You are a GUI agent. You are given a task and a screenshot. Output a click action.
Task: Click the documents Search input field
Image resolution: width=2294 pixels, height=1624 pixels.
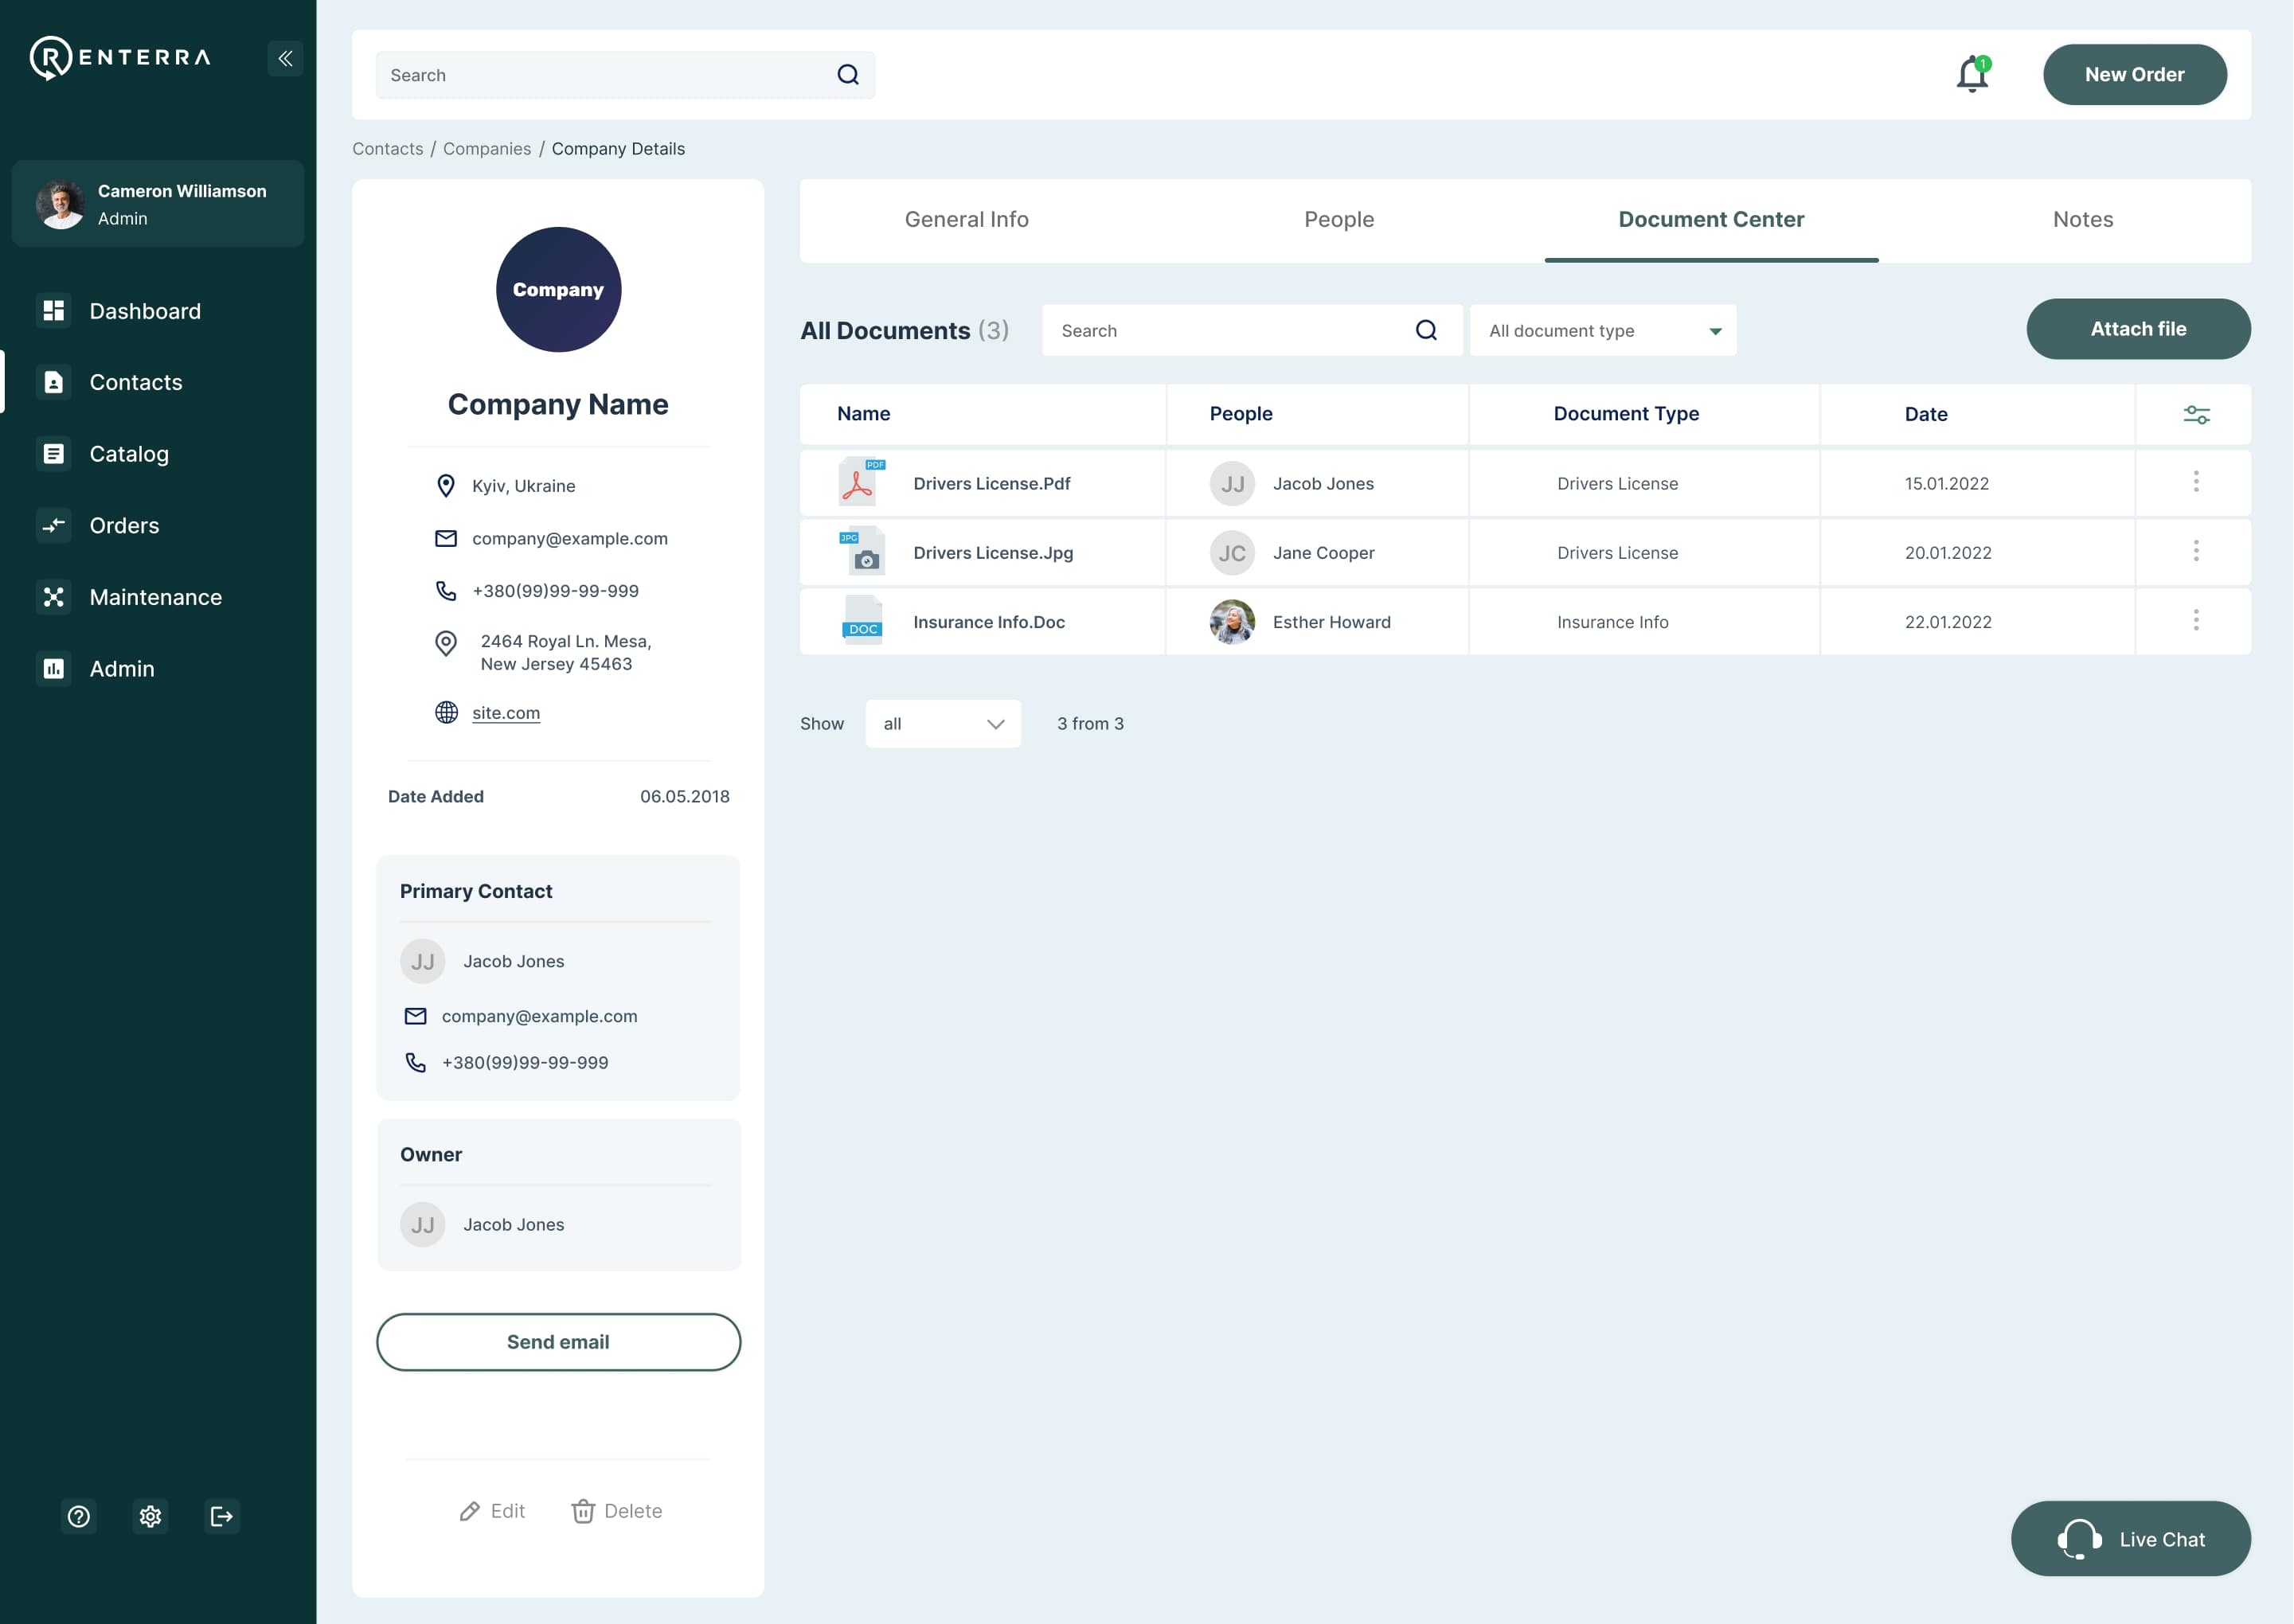point(1251,330)
